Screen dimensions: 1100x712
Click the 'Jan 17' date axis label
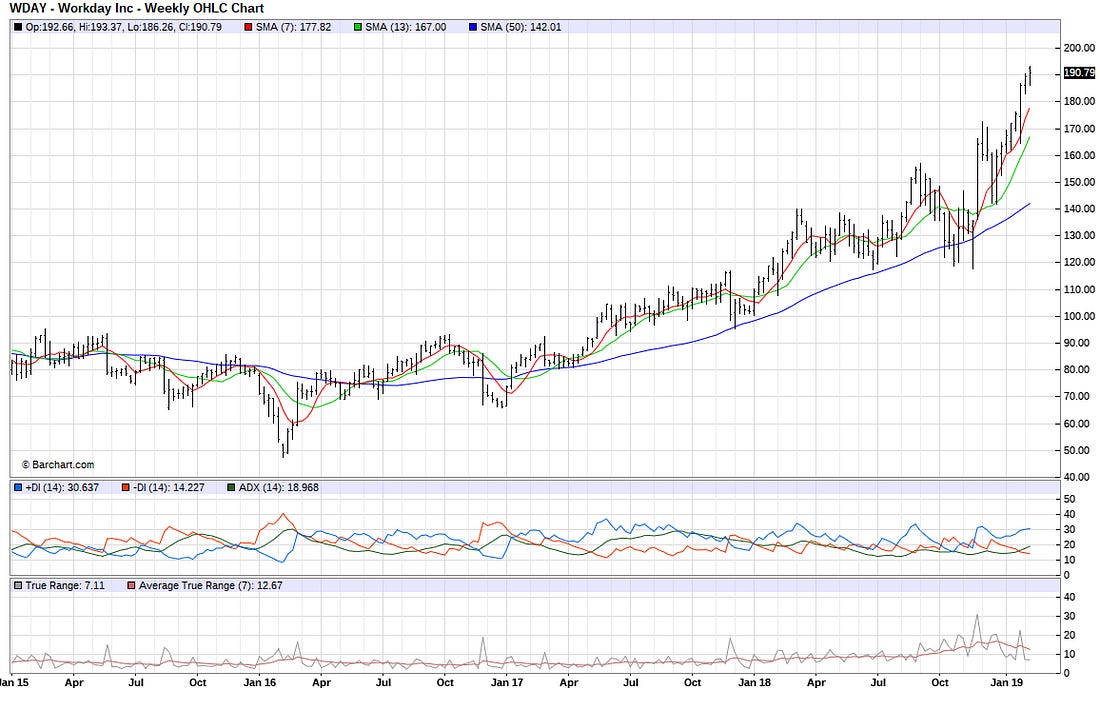pos(507,682)
